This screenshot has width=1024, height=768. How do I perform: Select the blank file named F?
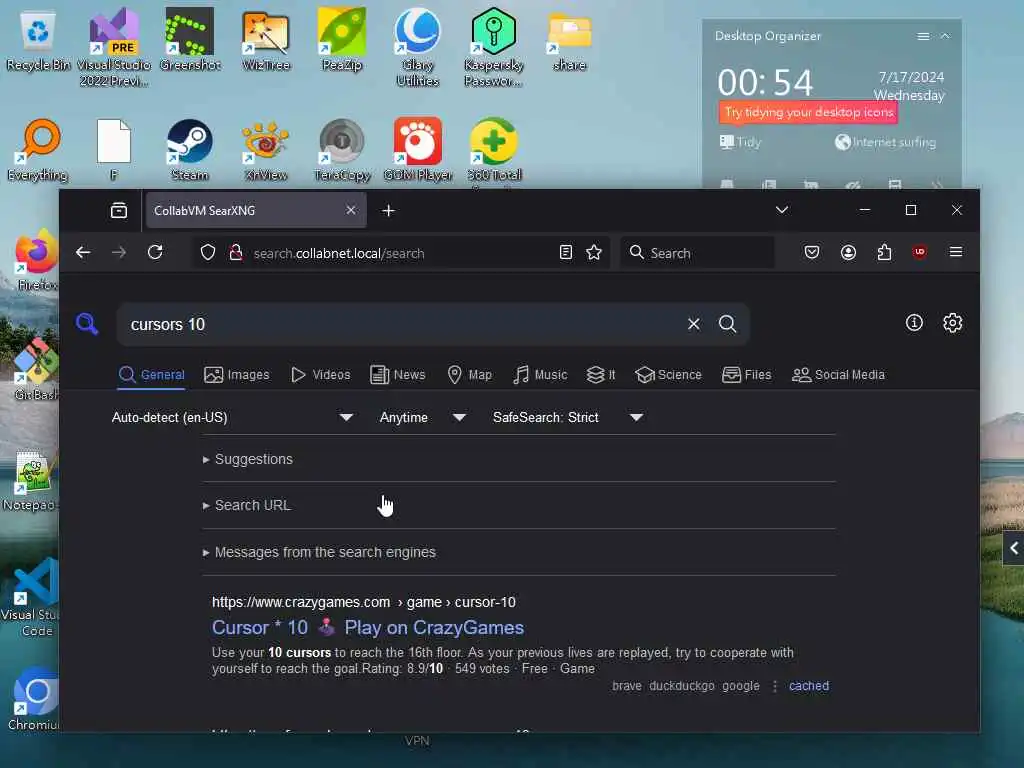point(114,150)
